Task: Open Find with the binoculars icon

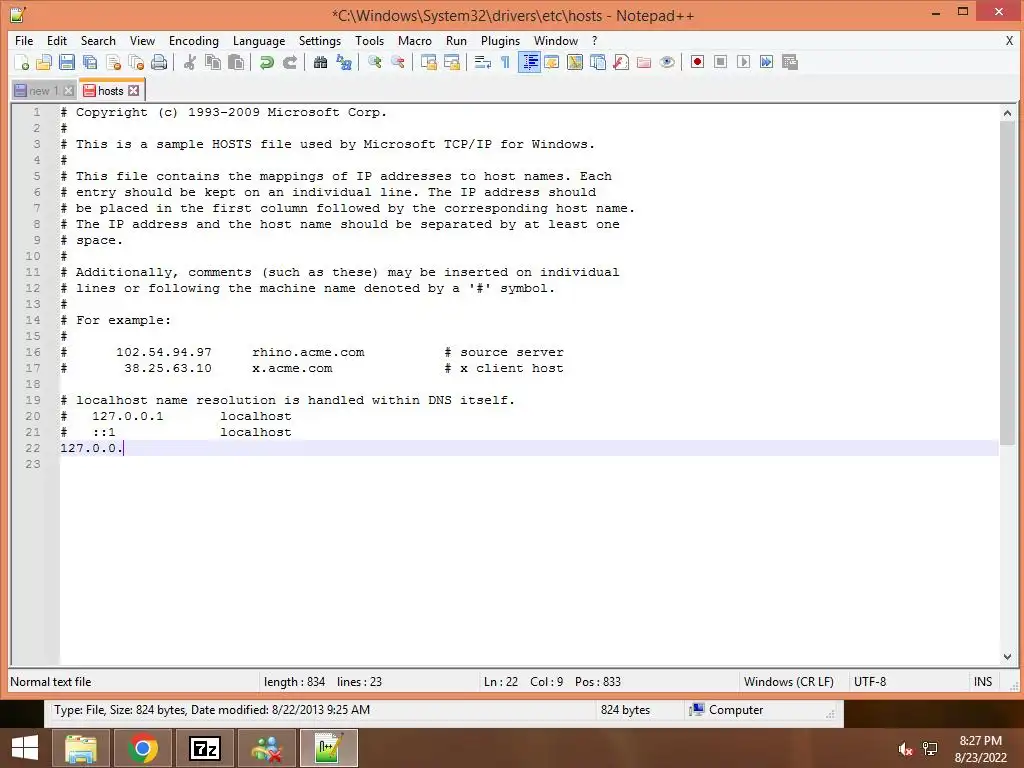Action: point(321,62)
